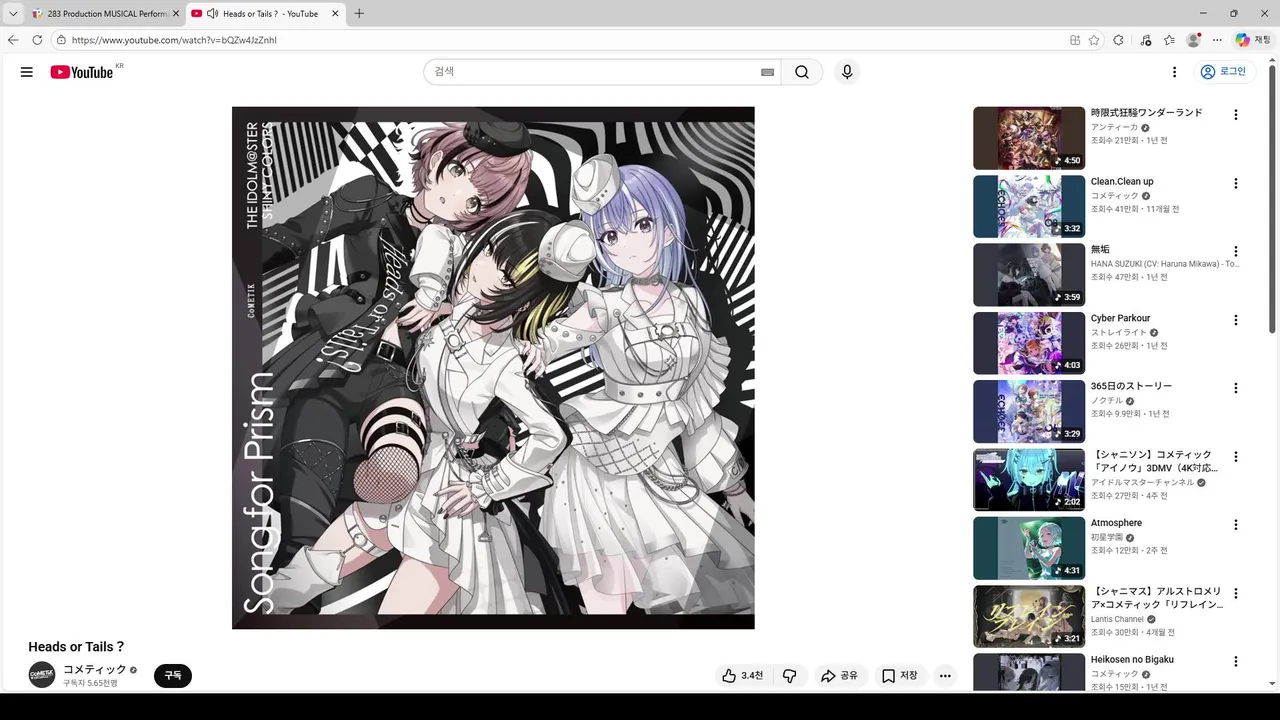The image size is (1280, 720).
Task: Open ノクチル channel name
Action: pyautogui.click(x=1107, y=401)
